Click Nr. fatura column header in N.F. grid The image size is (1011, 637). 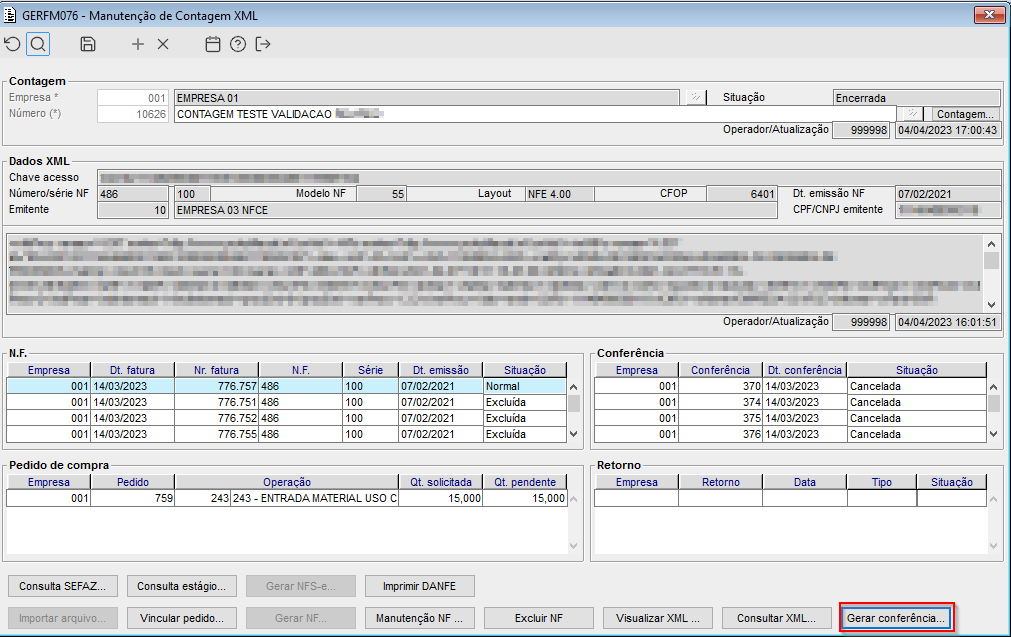(x=217, y=370)
